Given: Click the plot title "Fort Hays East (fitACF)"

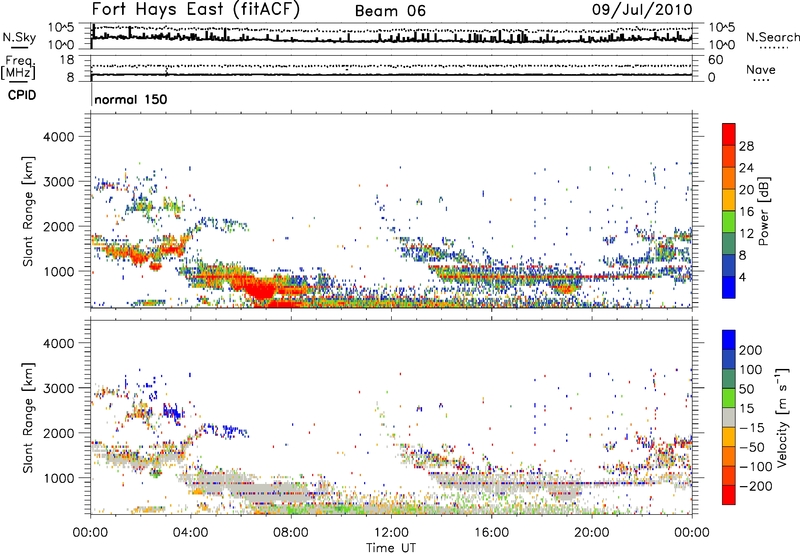Looking at the screenshot, I should click(x=195, y=10).
